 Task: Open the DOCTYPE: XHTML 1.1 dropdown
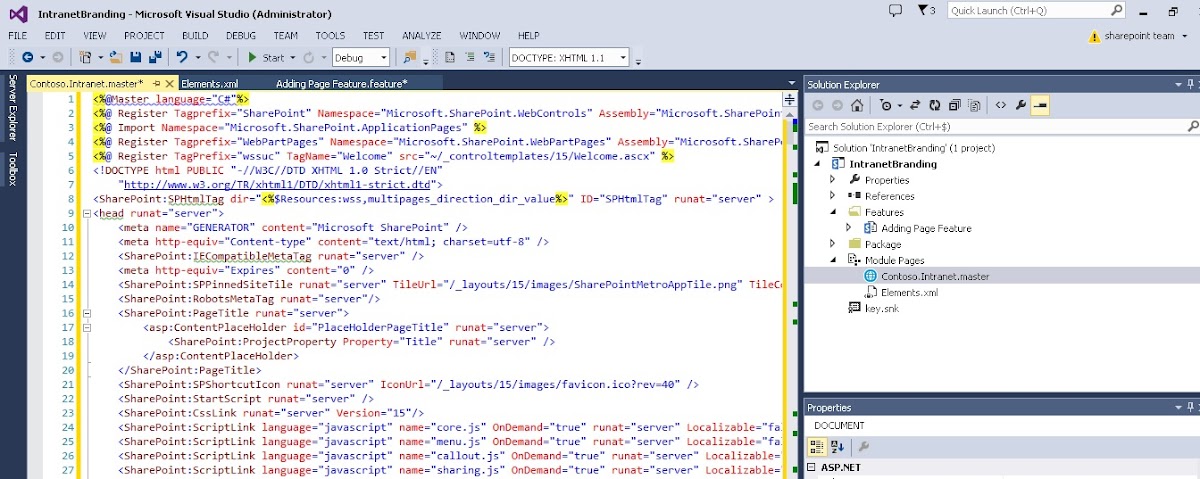pos(570,57)
